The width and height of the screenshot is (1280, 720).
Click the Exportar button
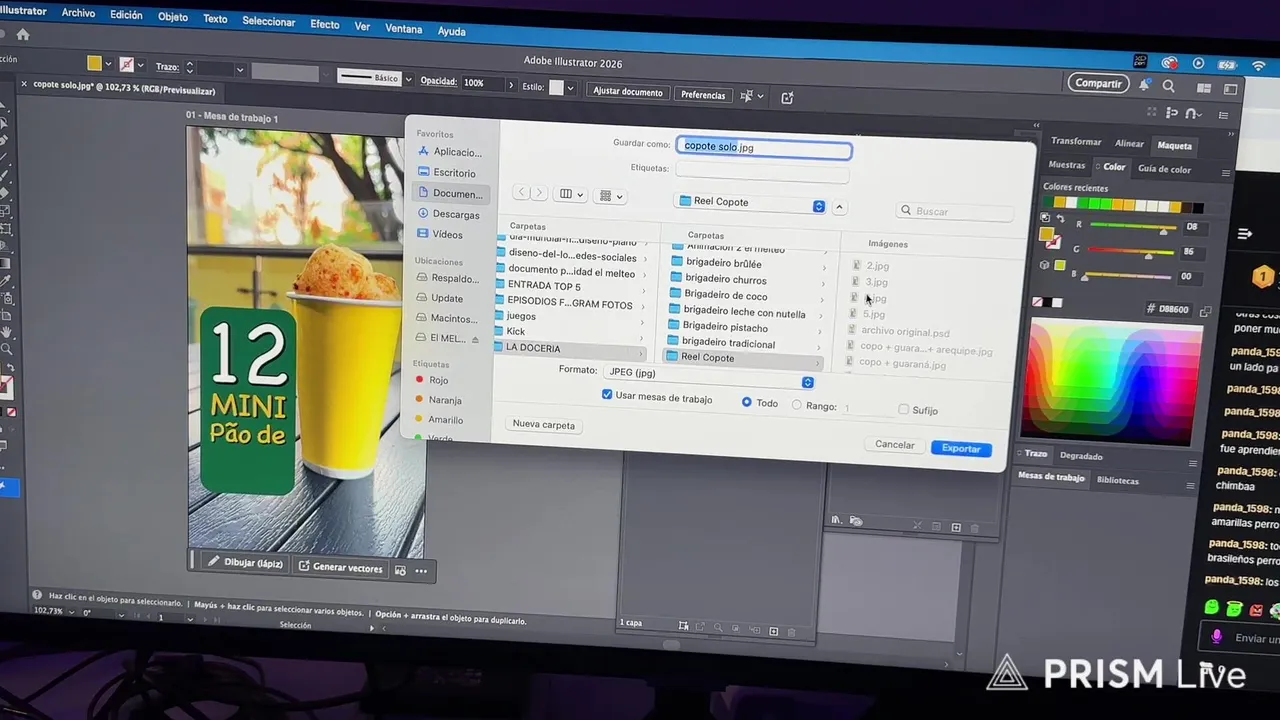961,449
